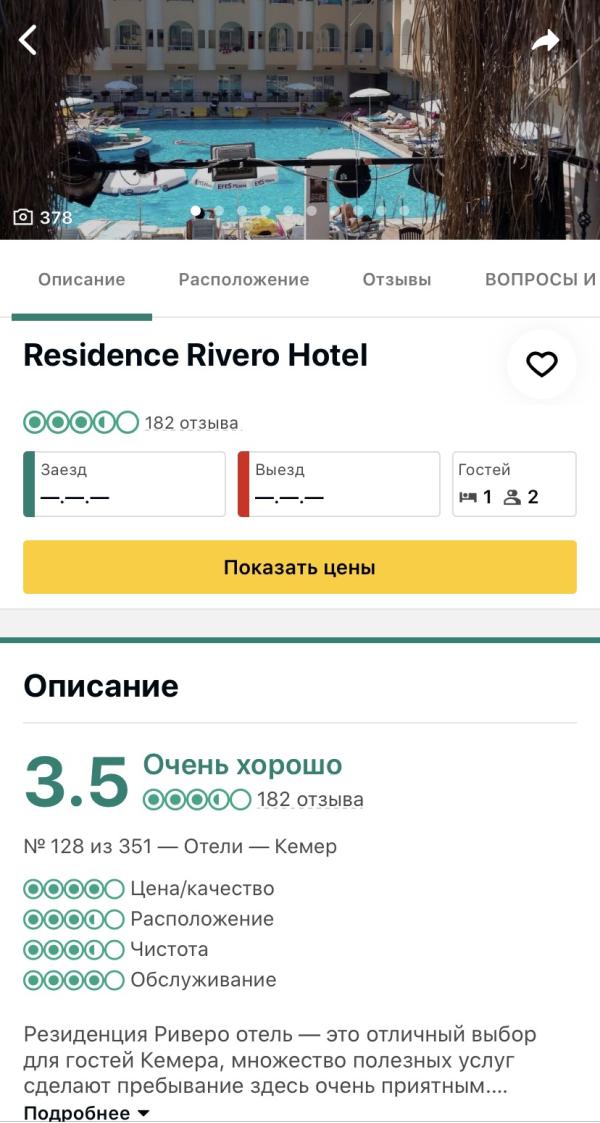Tap the photo carousel page dots
The height and width of the screenshot is (1123, 600).
pyautogui.click(x=300, y=211)
